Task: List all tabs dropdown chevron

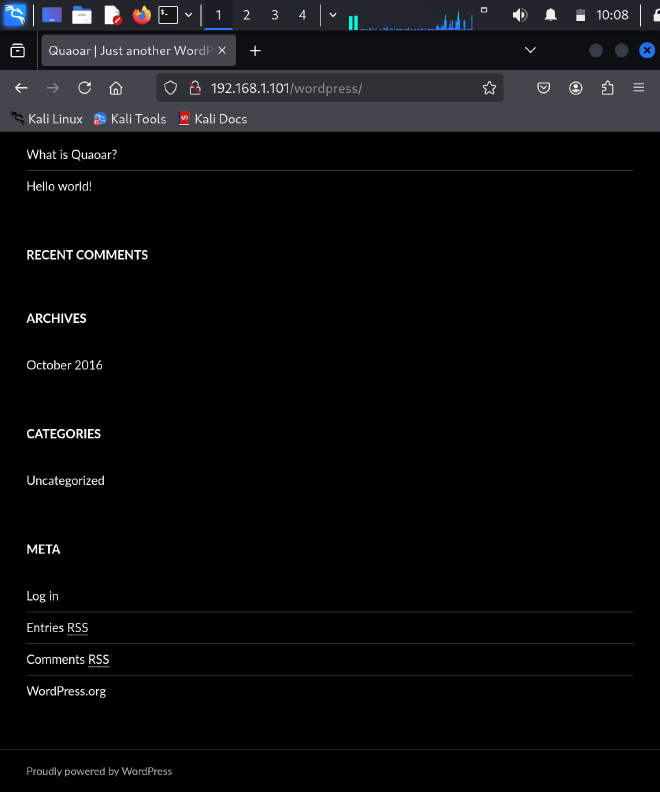Action: point(530,50)
